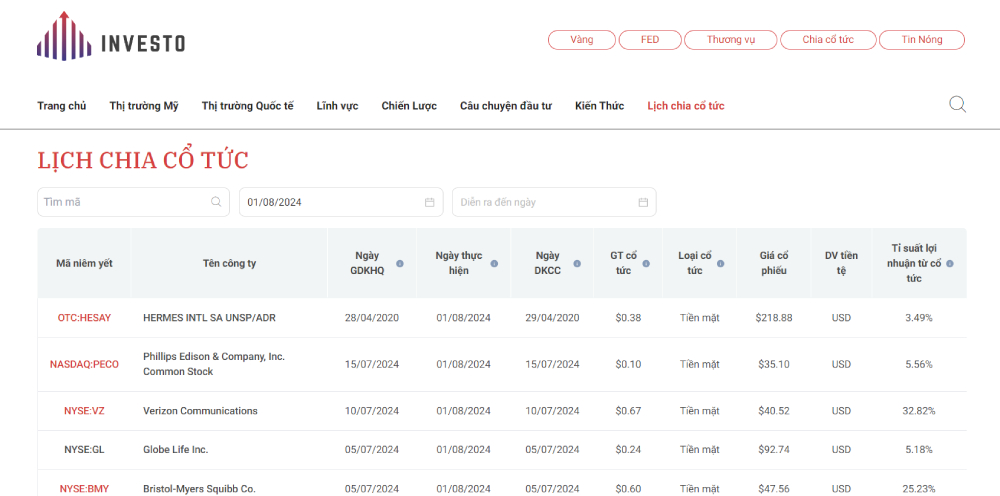Click the Mã niêm yết column header

point(84,263)
